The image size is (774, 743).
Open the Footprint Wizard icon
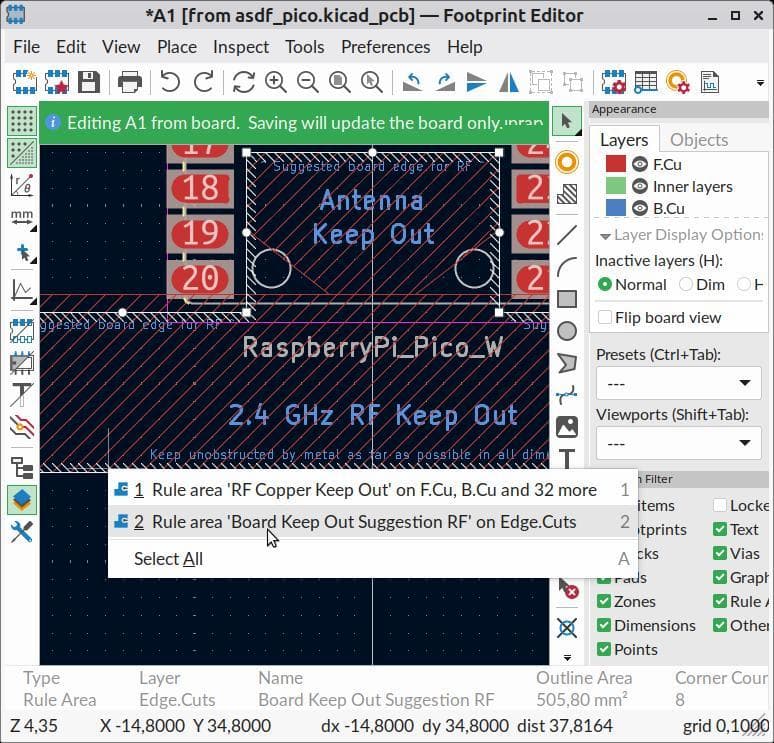coord(57,82)
